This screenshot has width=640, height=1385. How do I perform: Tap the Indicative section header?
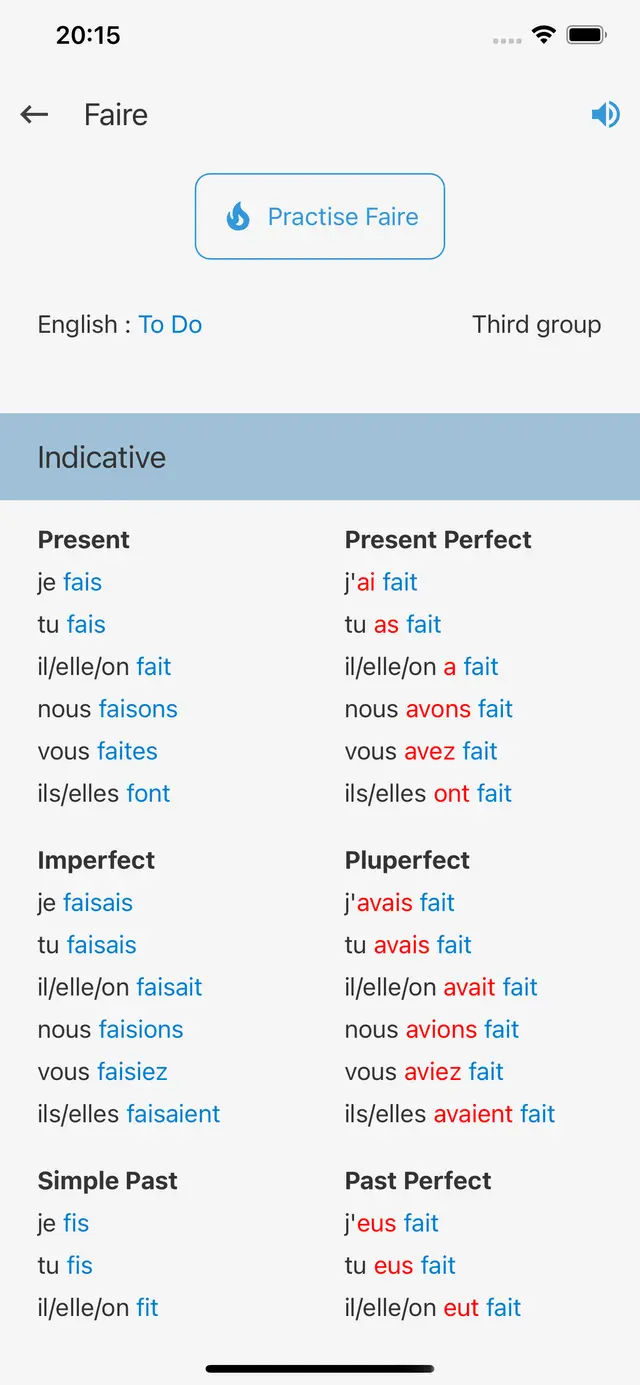tap(320, 457)
